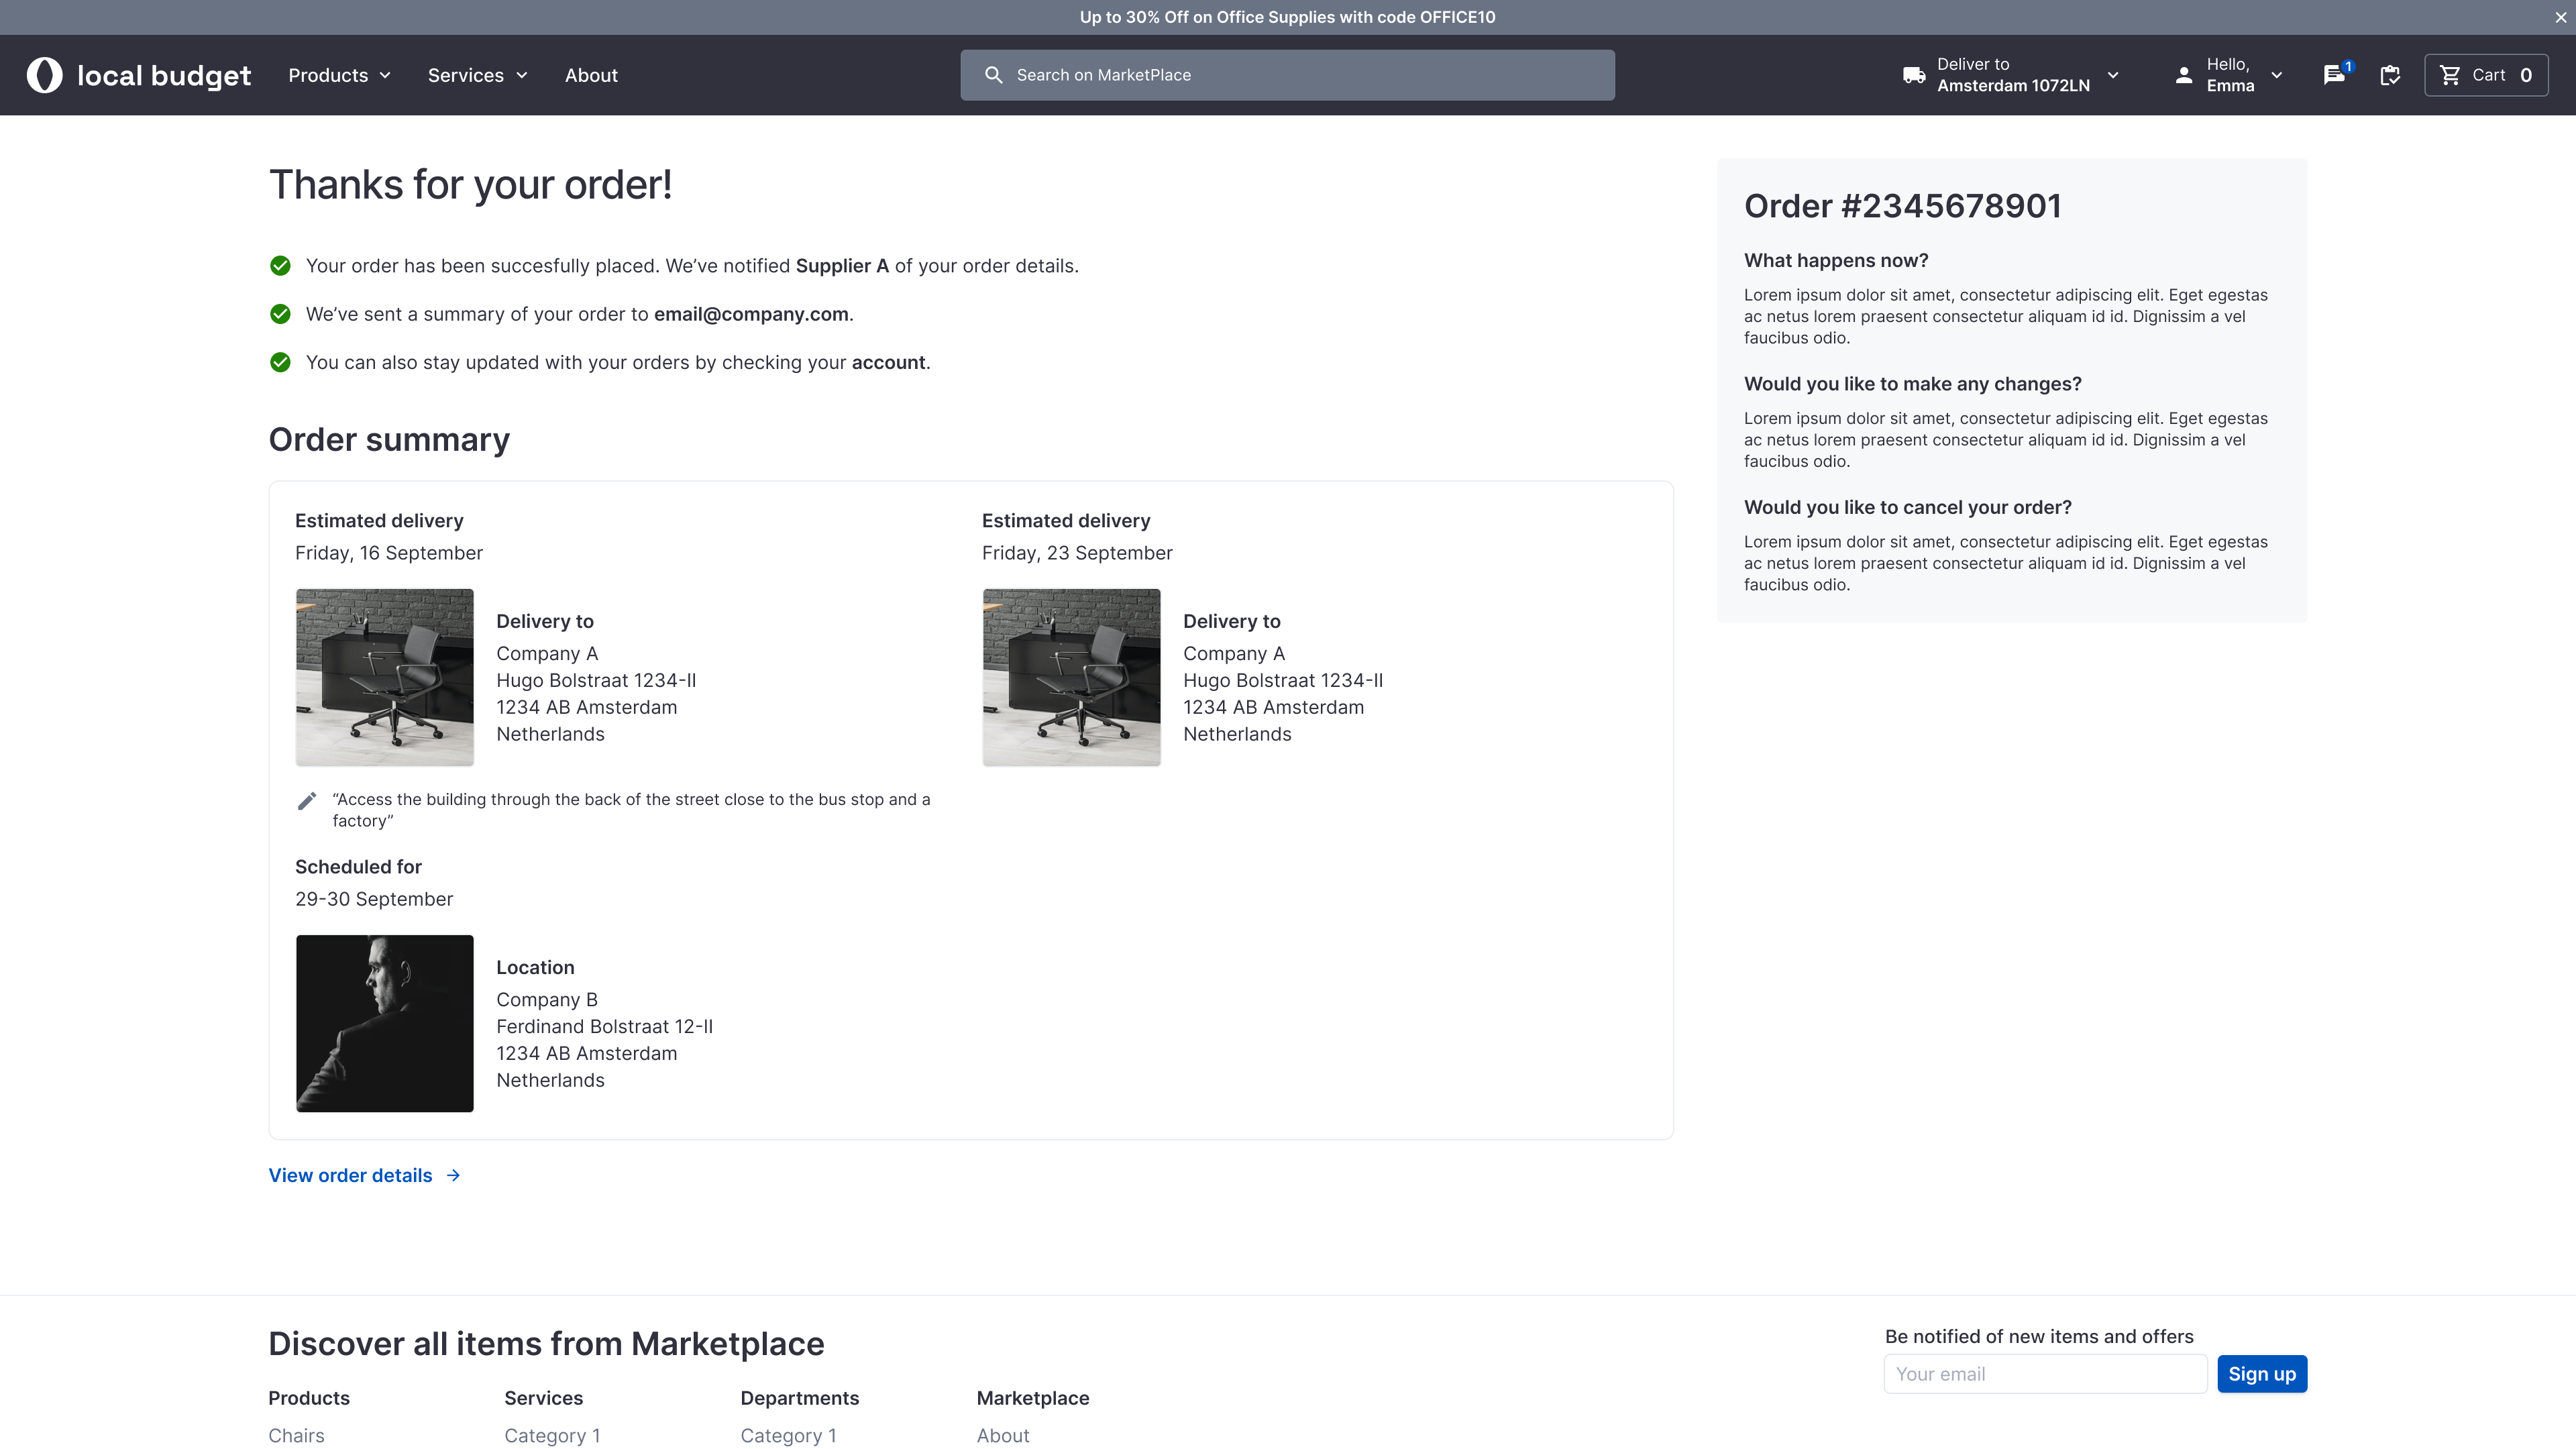2576x1449 pixels.
Task: Open the orders clipboard icon
Action: pyautogui.click(x=2390, y=75)
